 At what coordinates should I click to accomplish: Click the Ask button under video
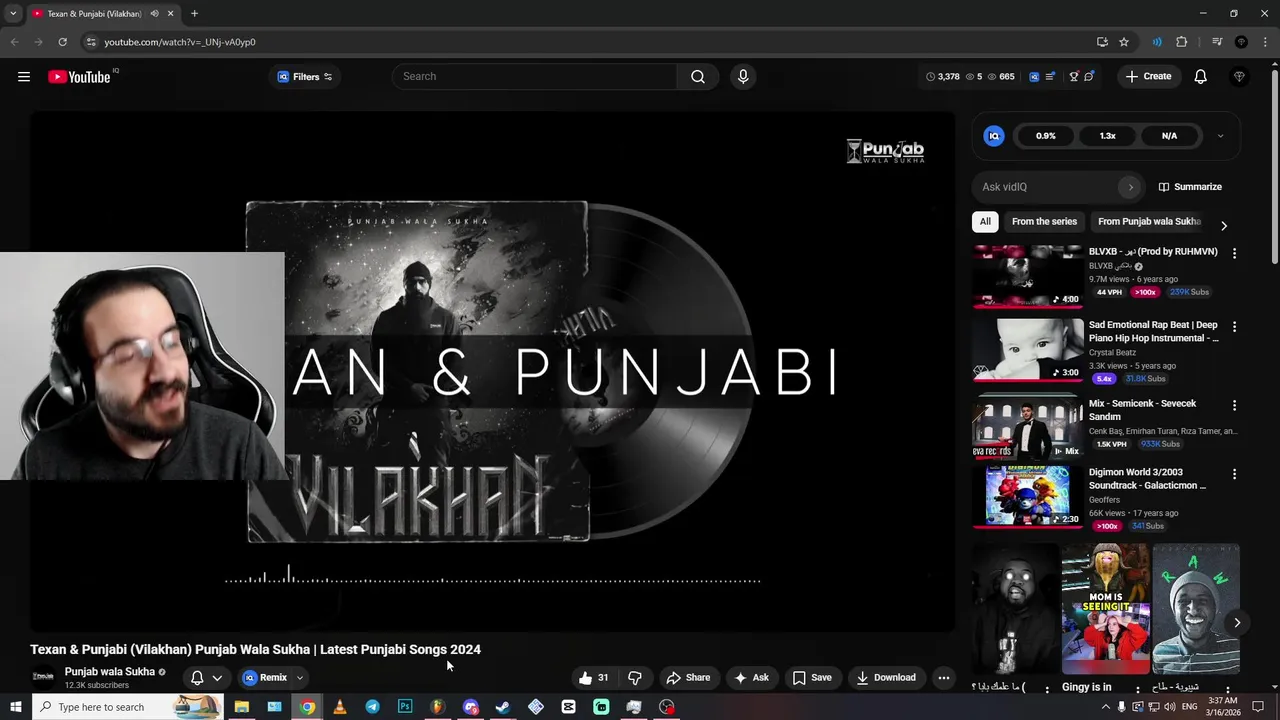[751, 678]
